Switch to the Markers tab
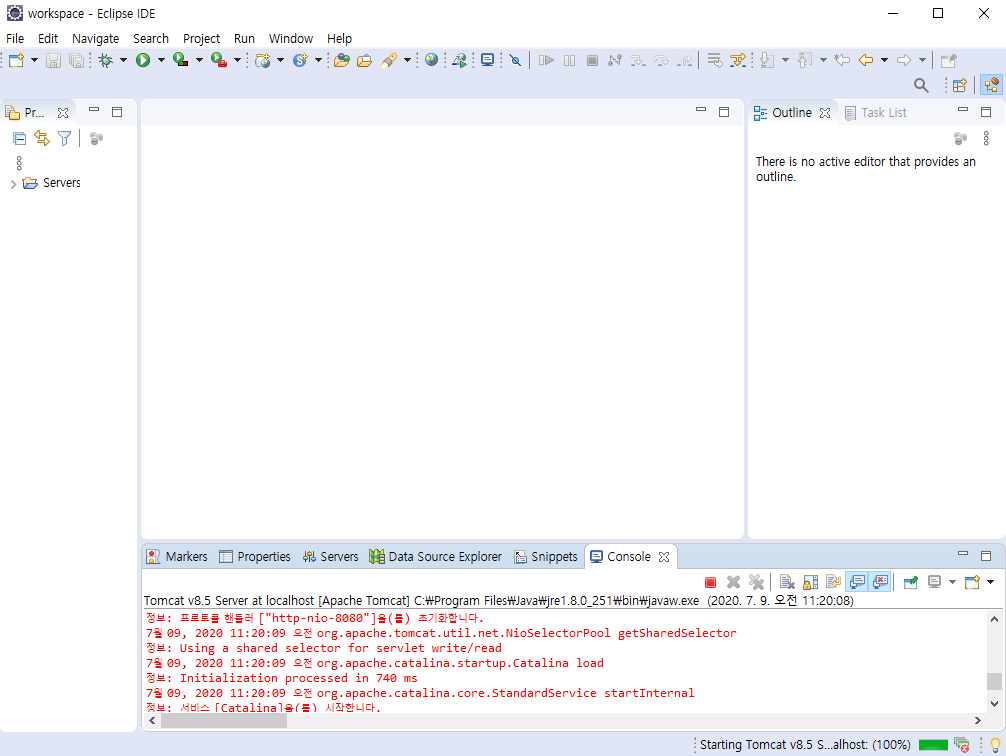 [177, 556]
